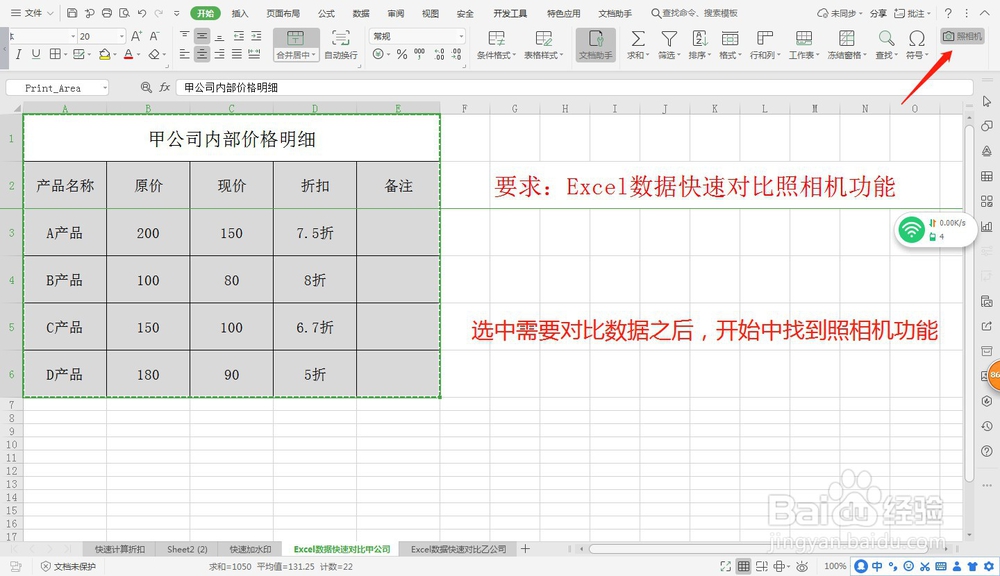Apply percent number style
Viewport: 1000px width, 576px height.
point(402,53)
